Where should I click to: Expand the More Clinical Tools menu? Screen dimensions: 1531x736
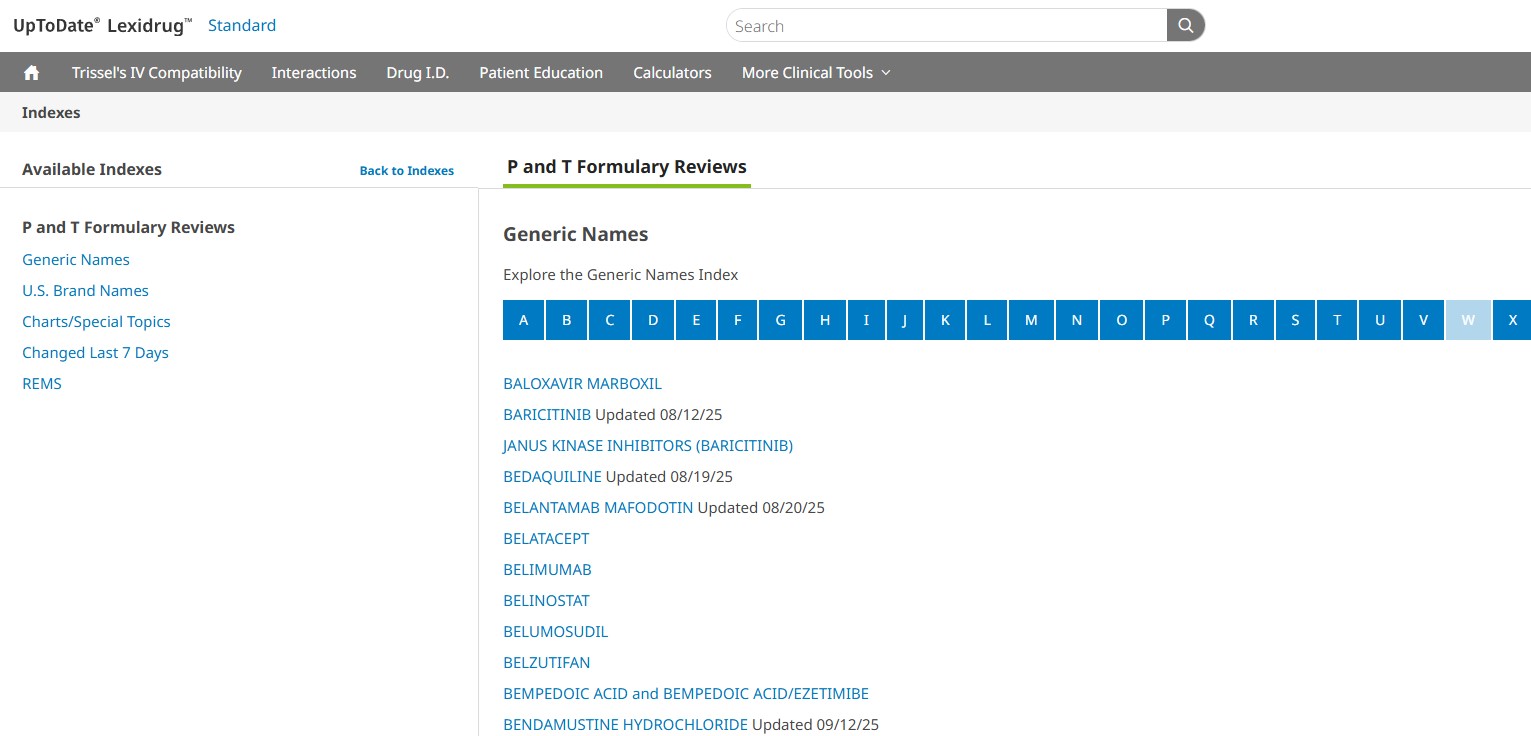coord(815,73)
